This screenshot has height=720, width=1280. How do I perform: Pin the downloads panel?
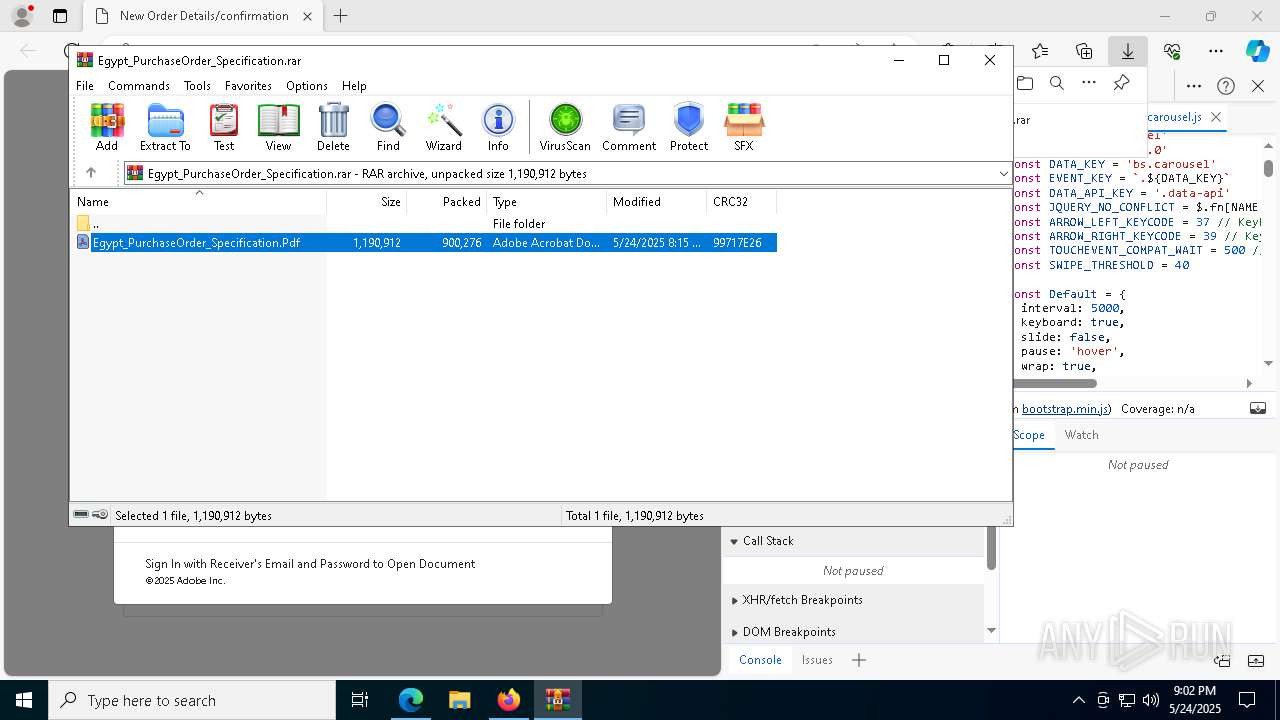tap(1121, 83)
